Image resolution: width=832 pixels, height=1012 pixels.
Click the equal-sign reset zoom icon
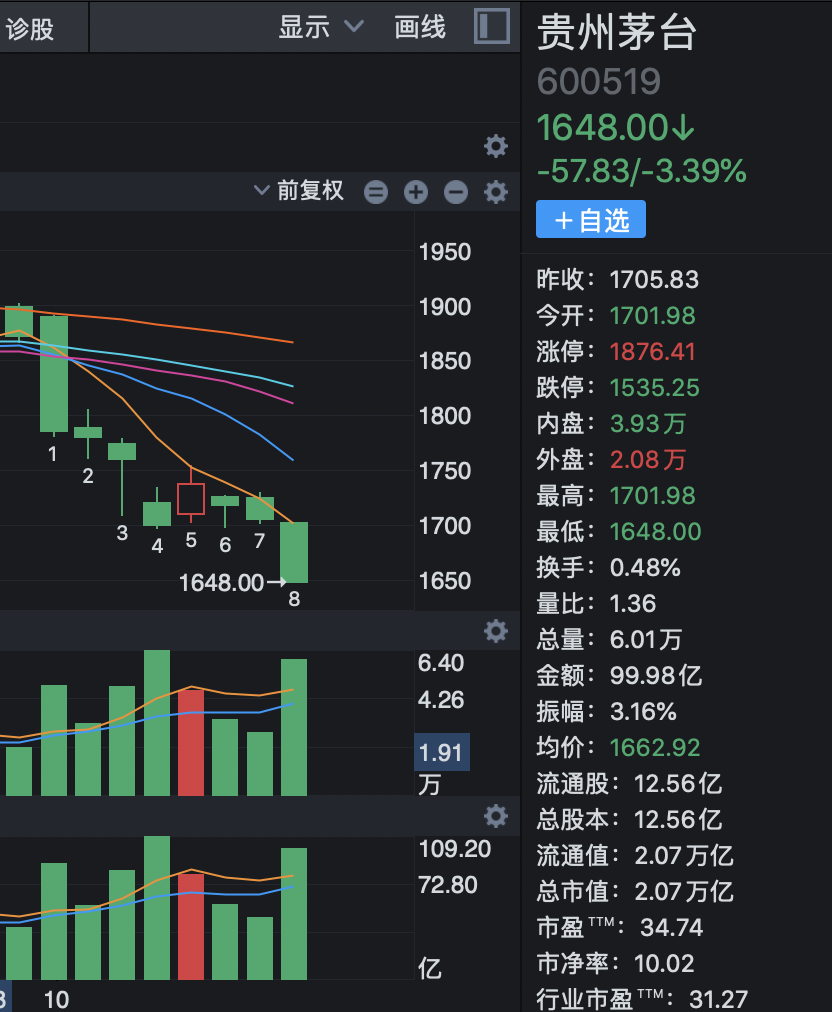click(376, 192)
